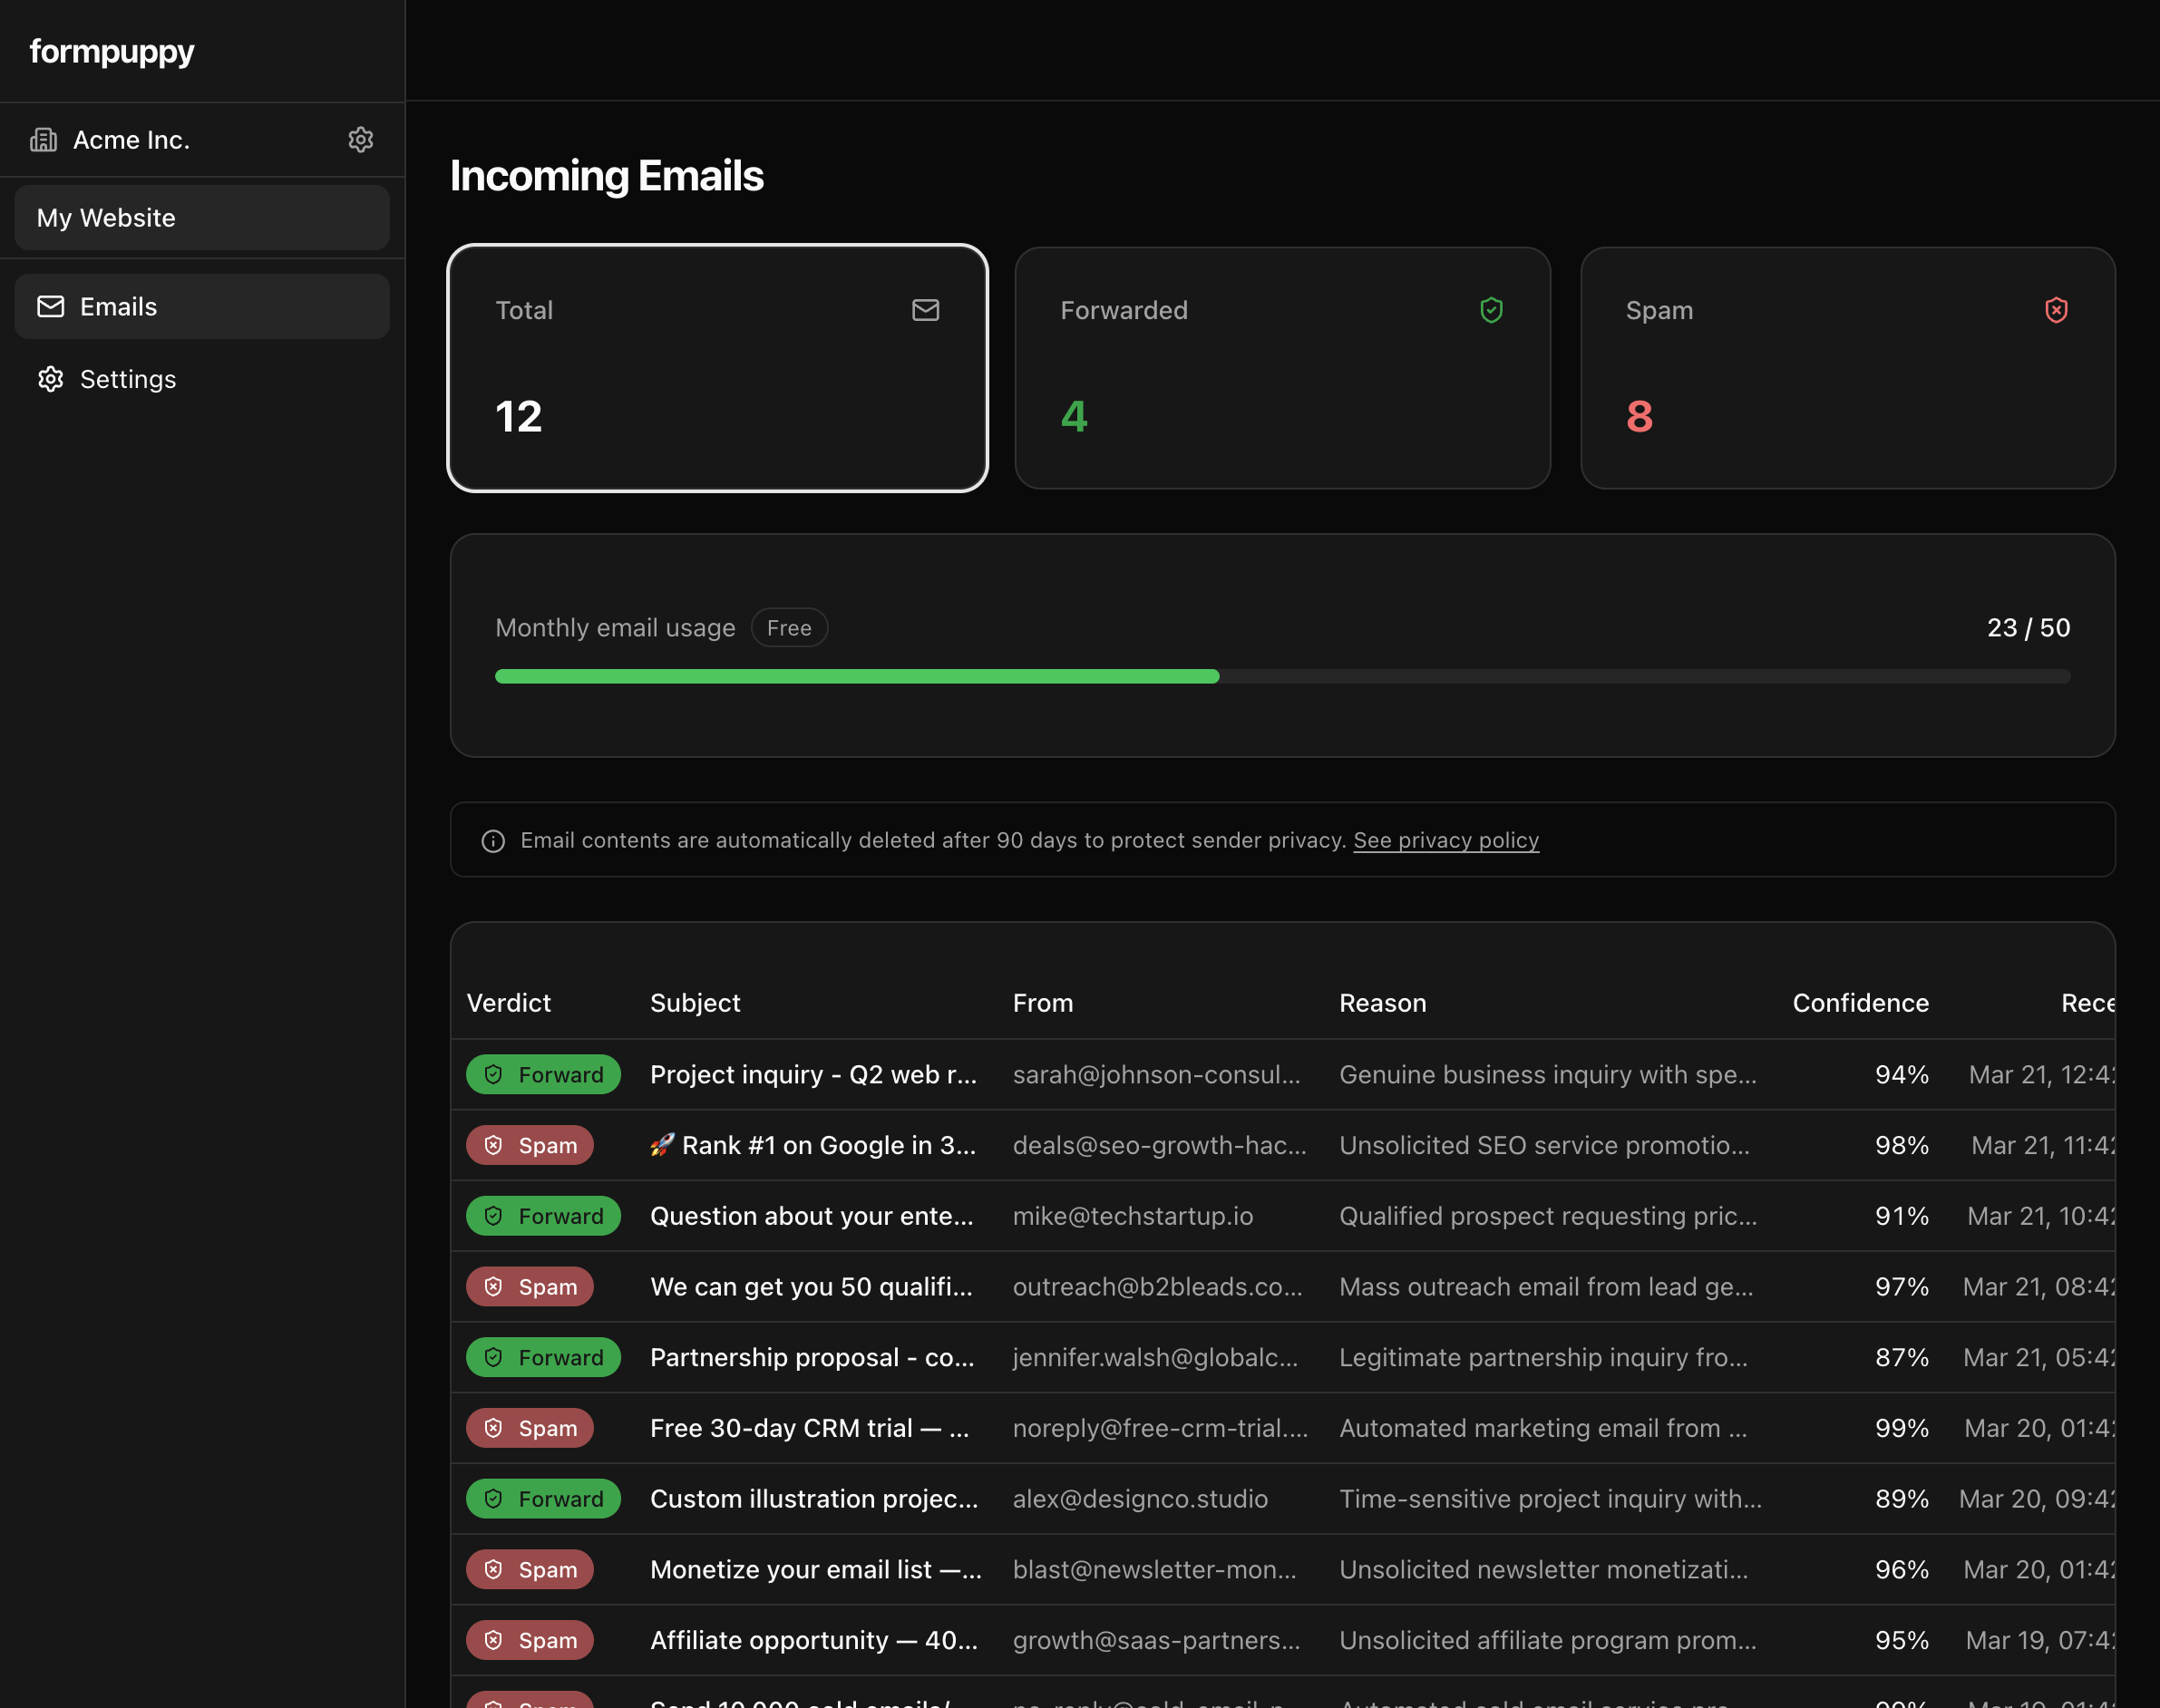The height and width of the screenshot is (1708, 2160).
Task: Click the monthly email usage progress bar
Action: click(1282, 677)
